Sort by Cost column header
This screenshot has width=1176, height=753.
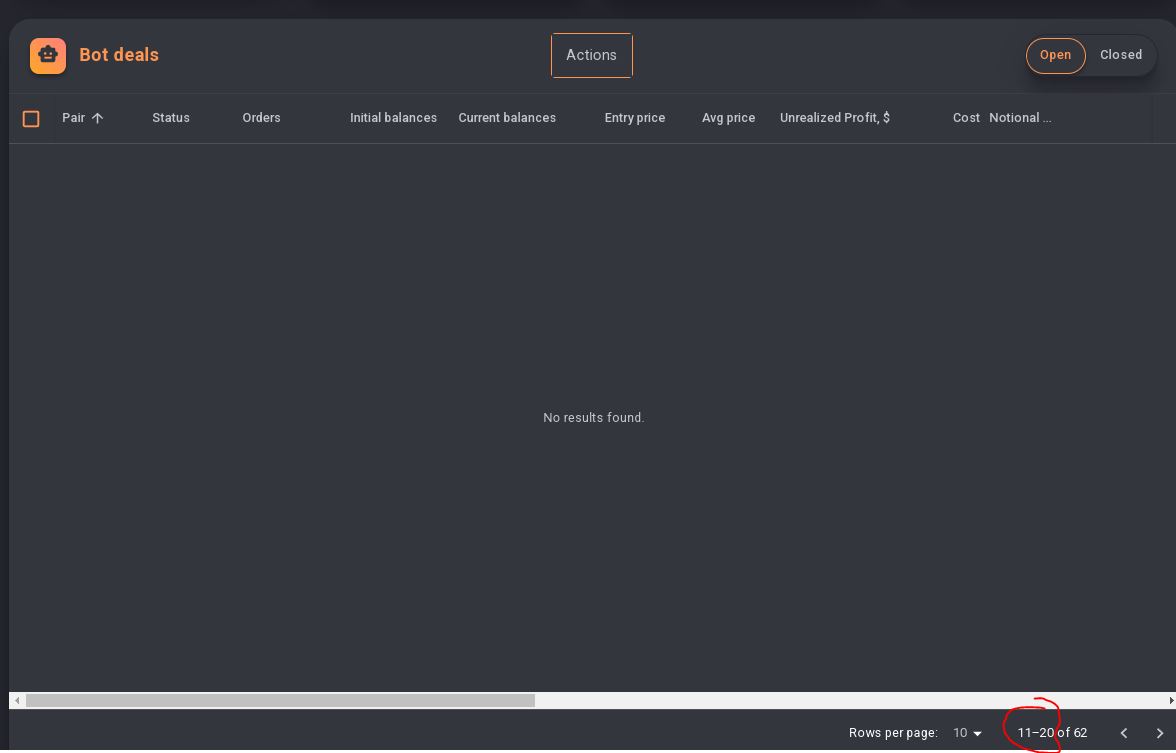click(x=966, y=118)
